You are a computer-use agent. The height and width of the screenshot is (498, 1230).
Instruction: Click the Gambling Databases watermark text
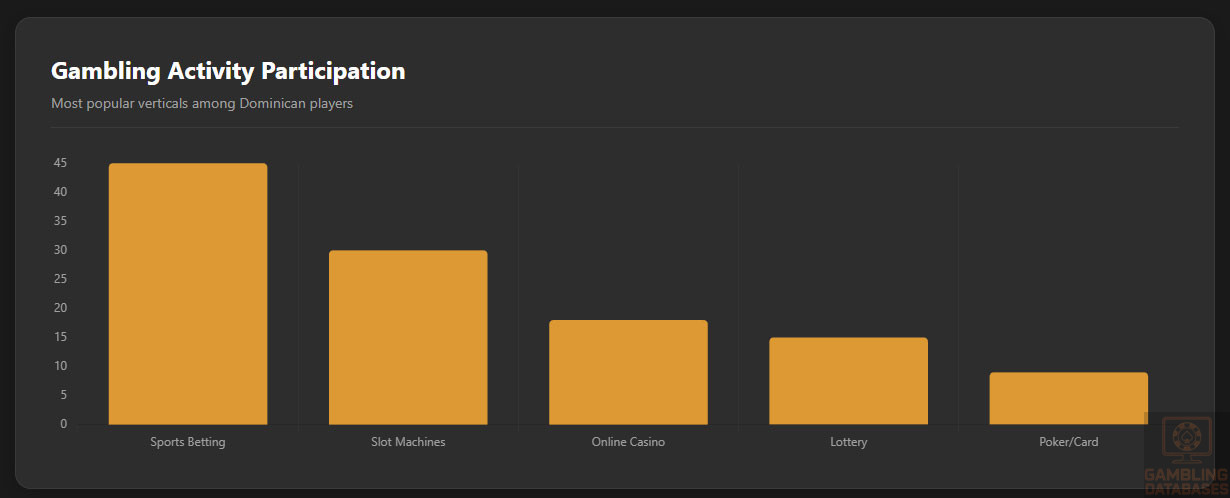pyautogui.click(x=1186, y=480)
